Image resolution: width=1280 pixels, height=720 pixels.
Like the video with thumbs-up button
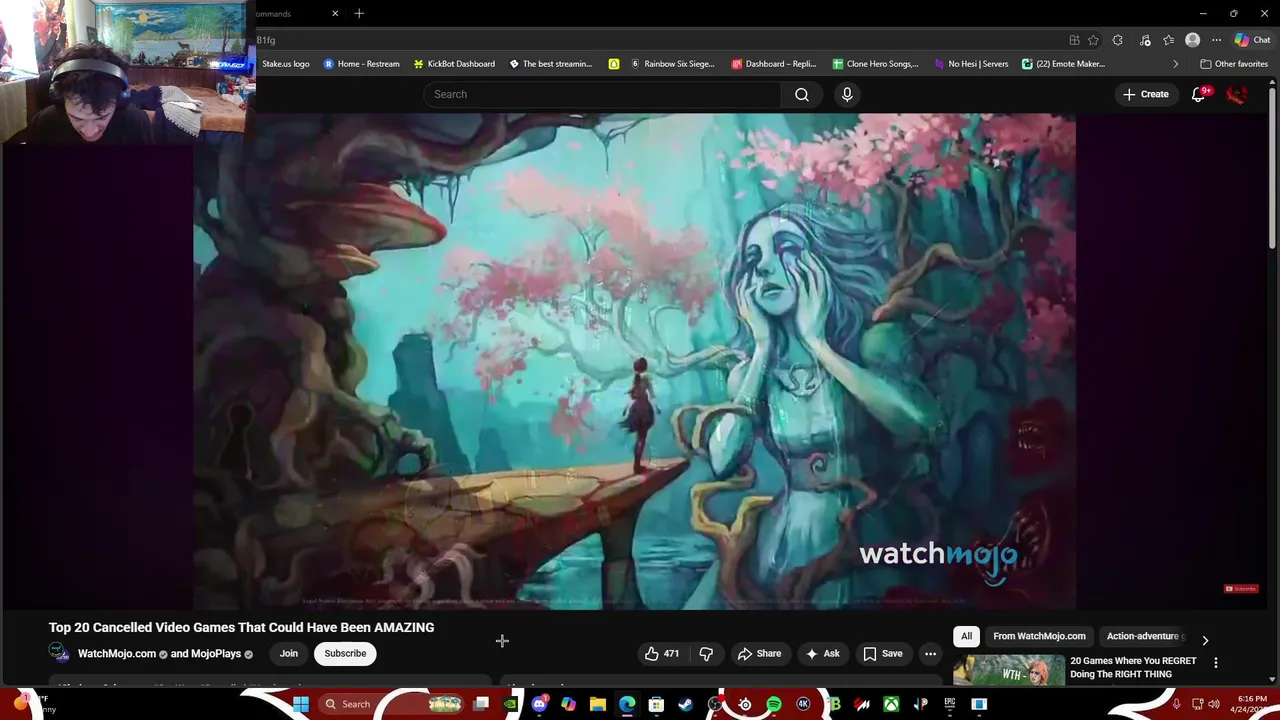pyautogui.click(x=662, y=654)
